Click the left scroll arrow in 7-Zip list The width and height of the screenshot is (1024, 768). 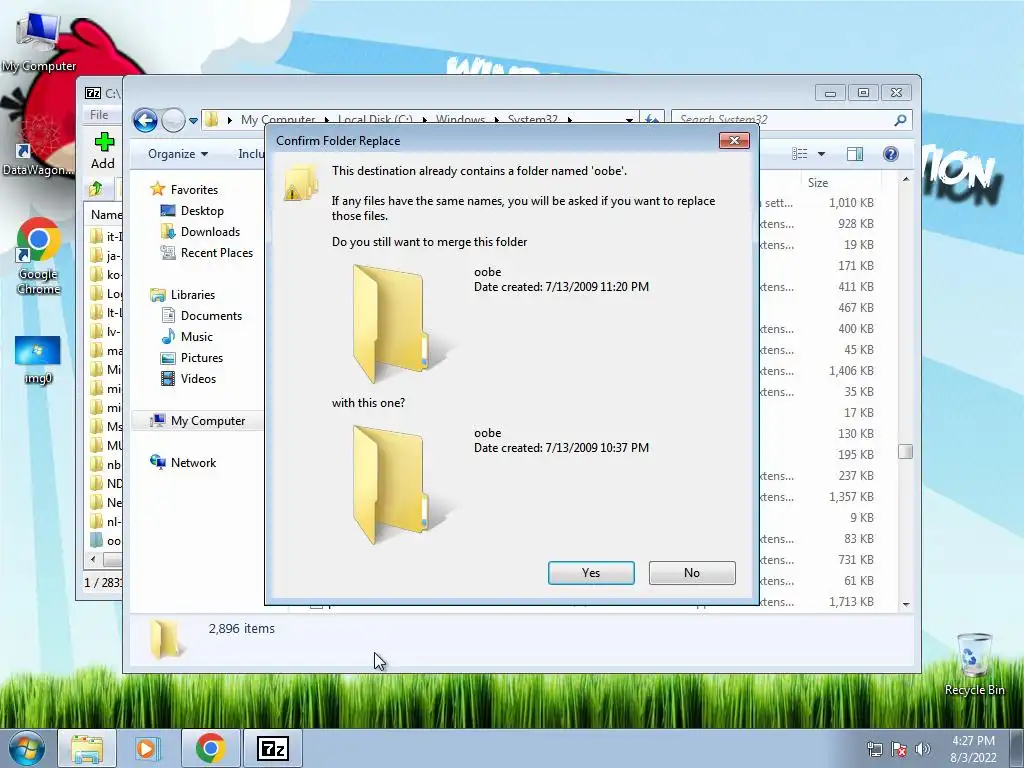coord(93,560)
